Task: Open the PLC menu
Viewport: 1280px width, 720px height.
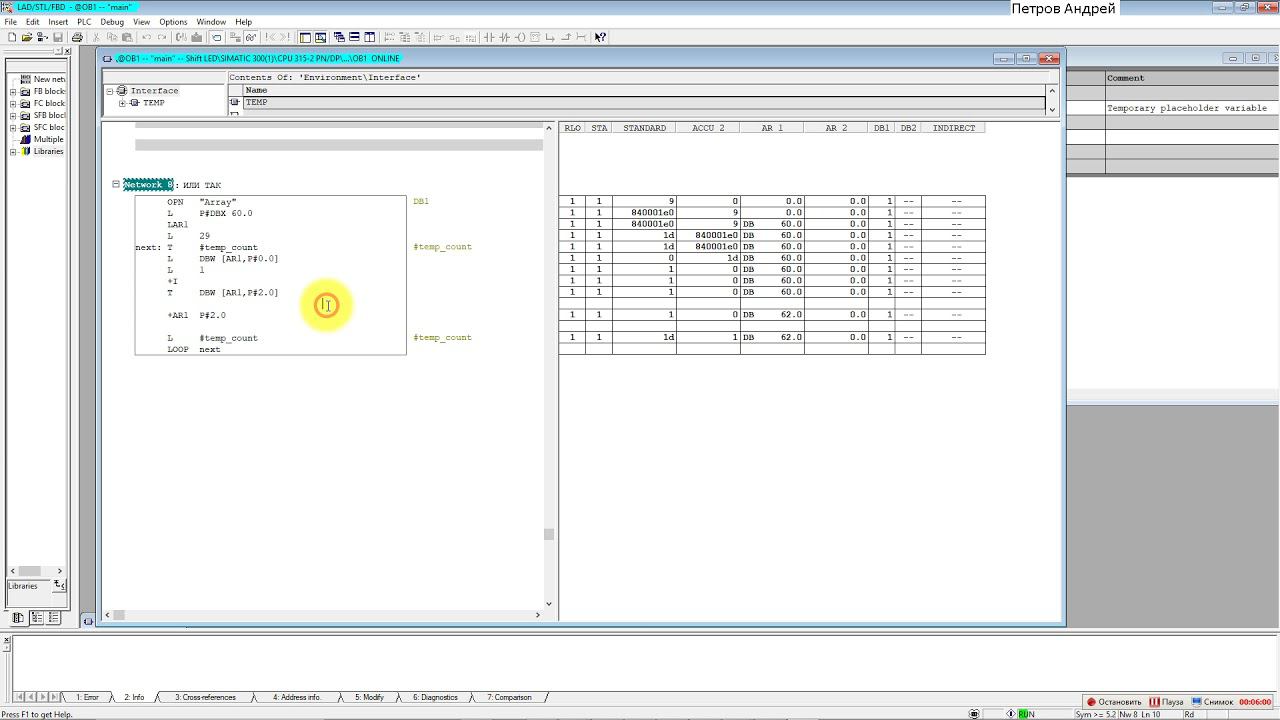Action: [84, 21]
